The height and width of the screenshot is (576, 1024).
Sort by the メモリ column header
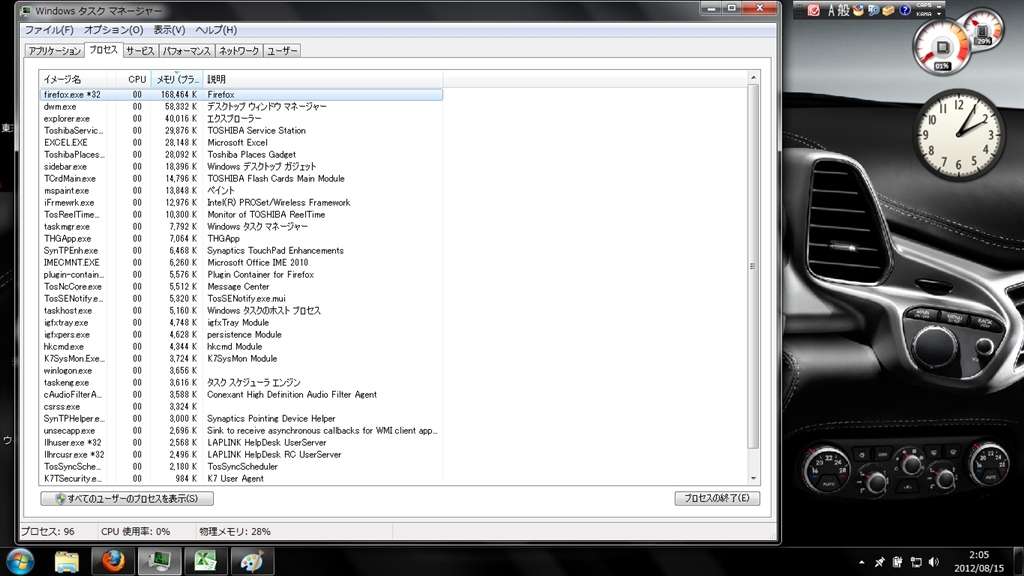[x=177, y=79]
